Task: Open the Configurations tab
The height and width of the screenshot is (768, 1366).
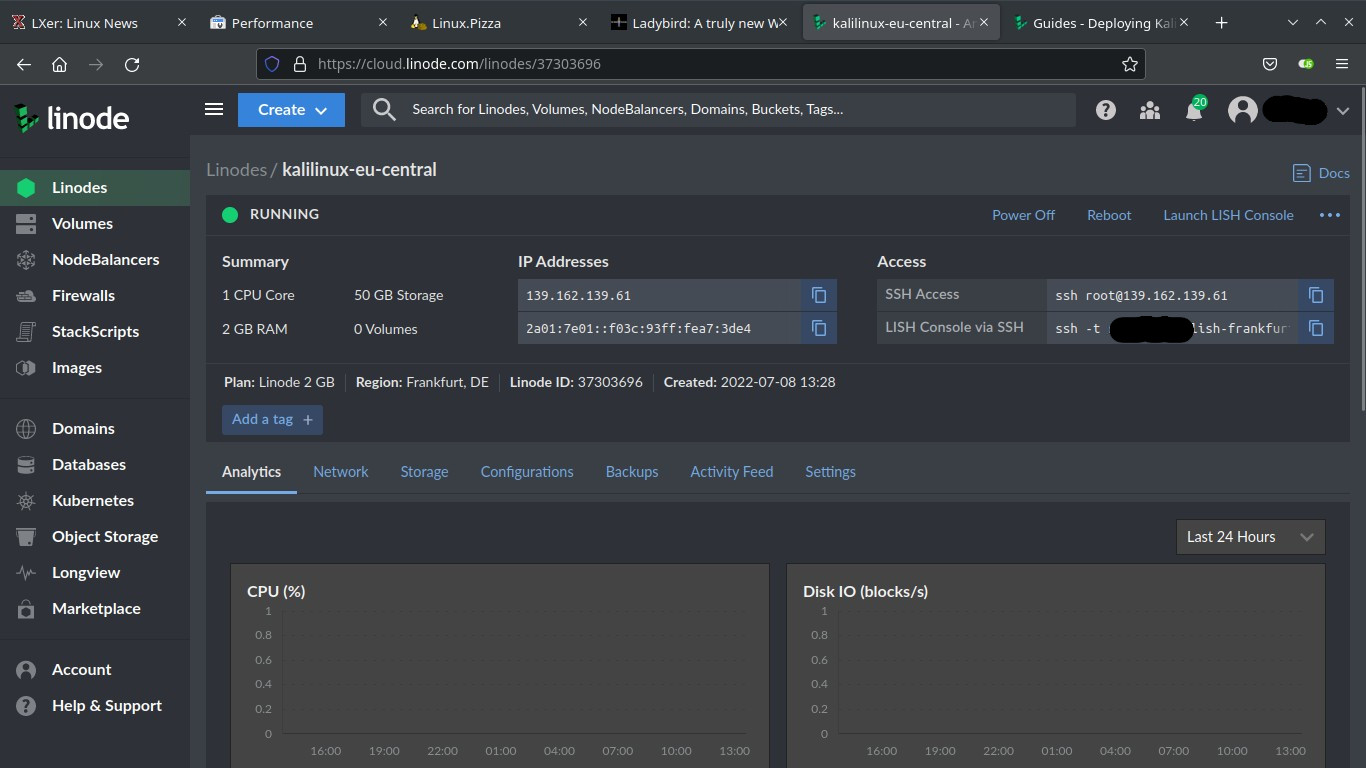Action: 527,472
